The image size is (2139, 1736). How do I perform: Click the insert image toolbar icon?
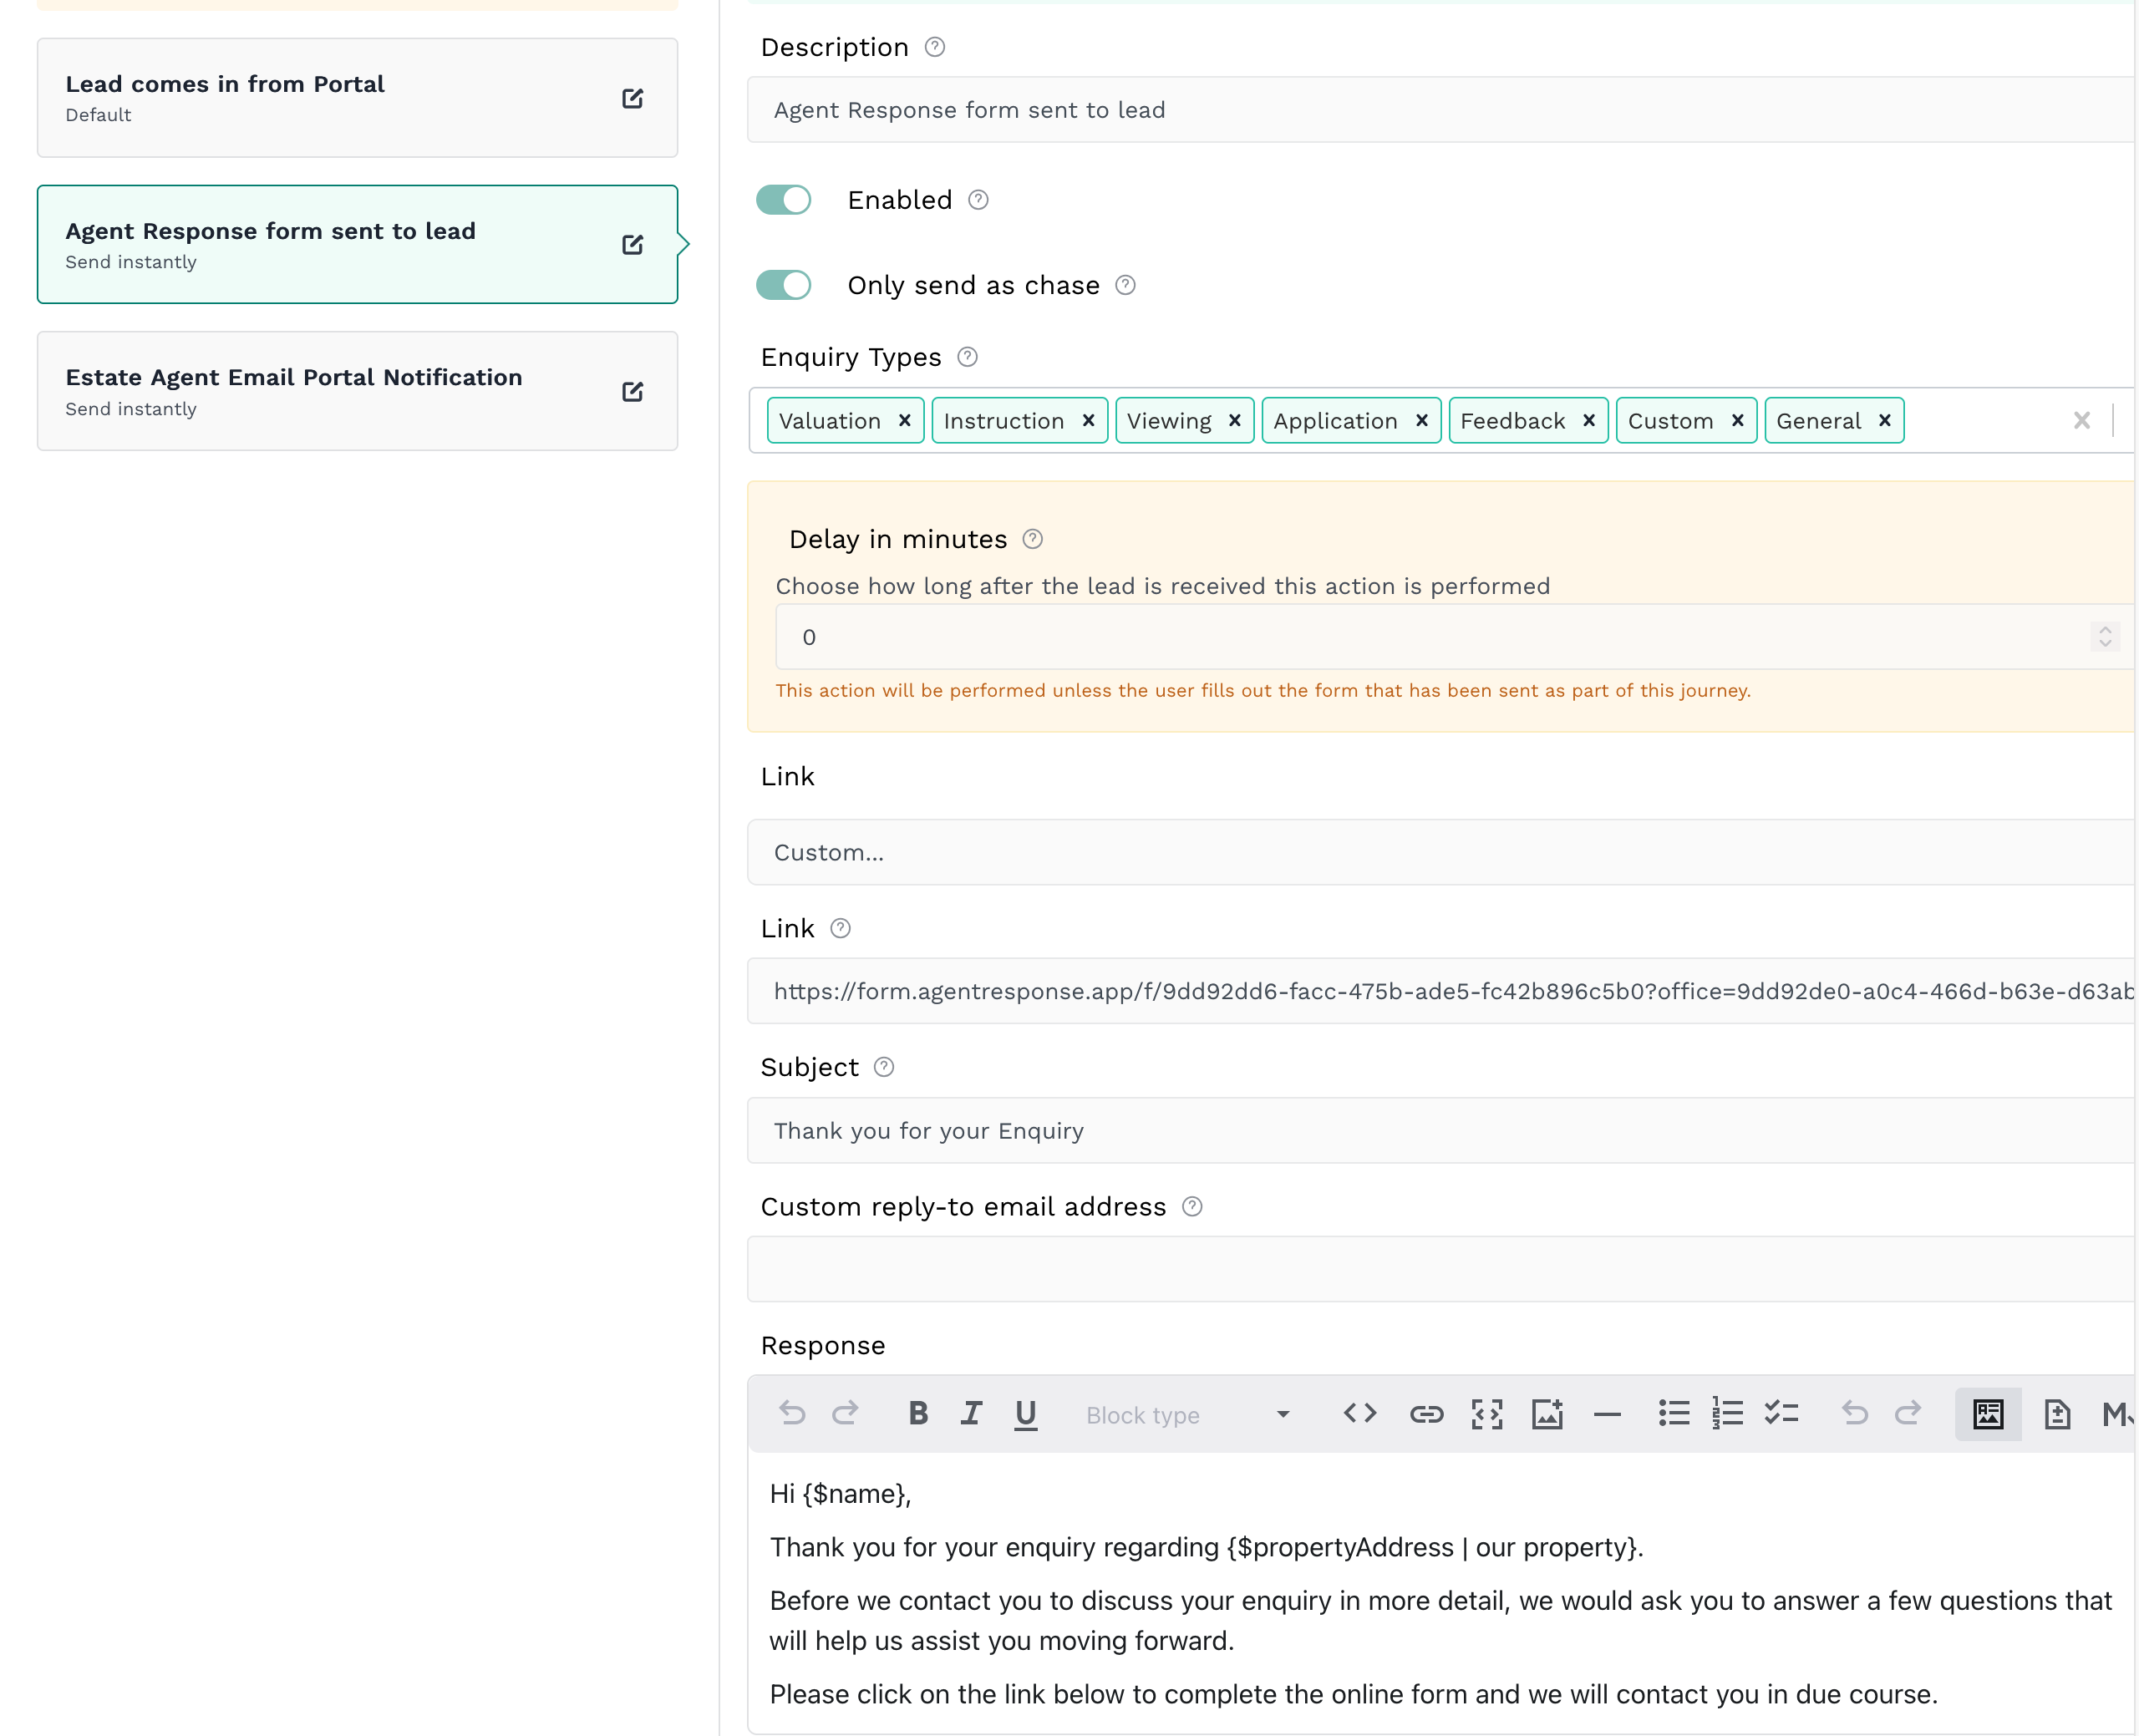(x=1547, y=1413)
